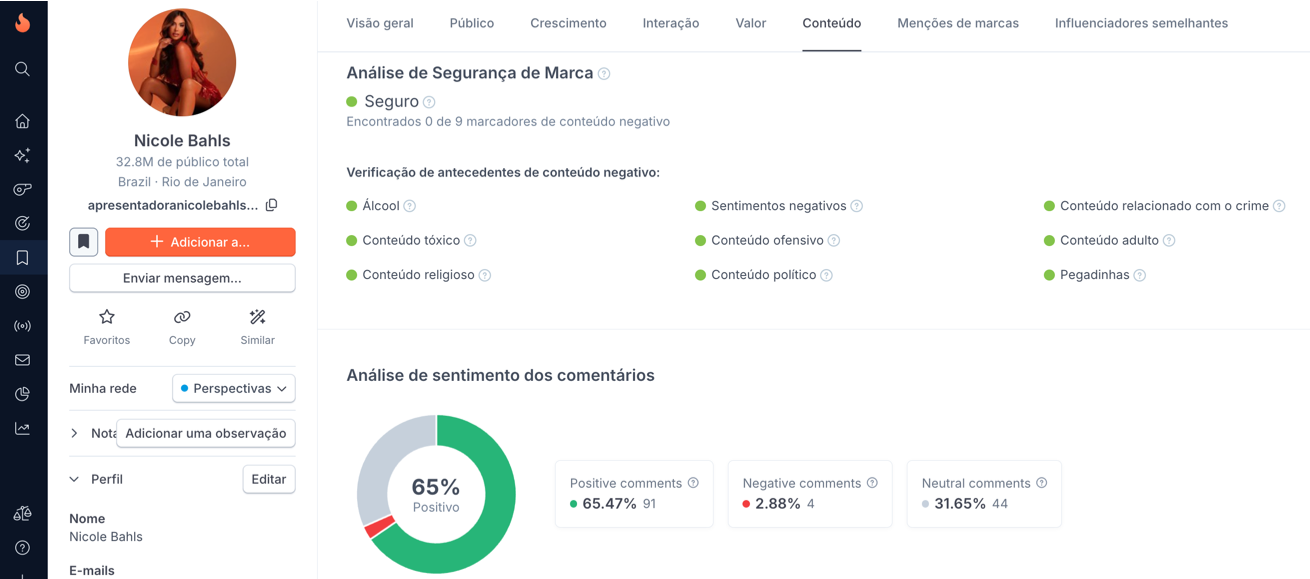Viewport: 1310px width, 579px height.
Task: Toggle the bookmark save button
Action: (84, 242)
